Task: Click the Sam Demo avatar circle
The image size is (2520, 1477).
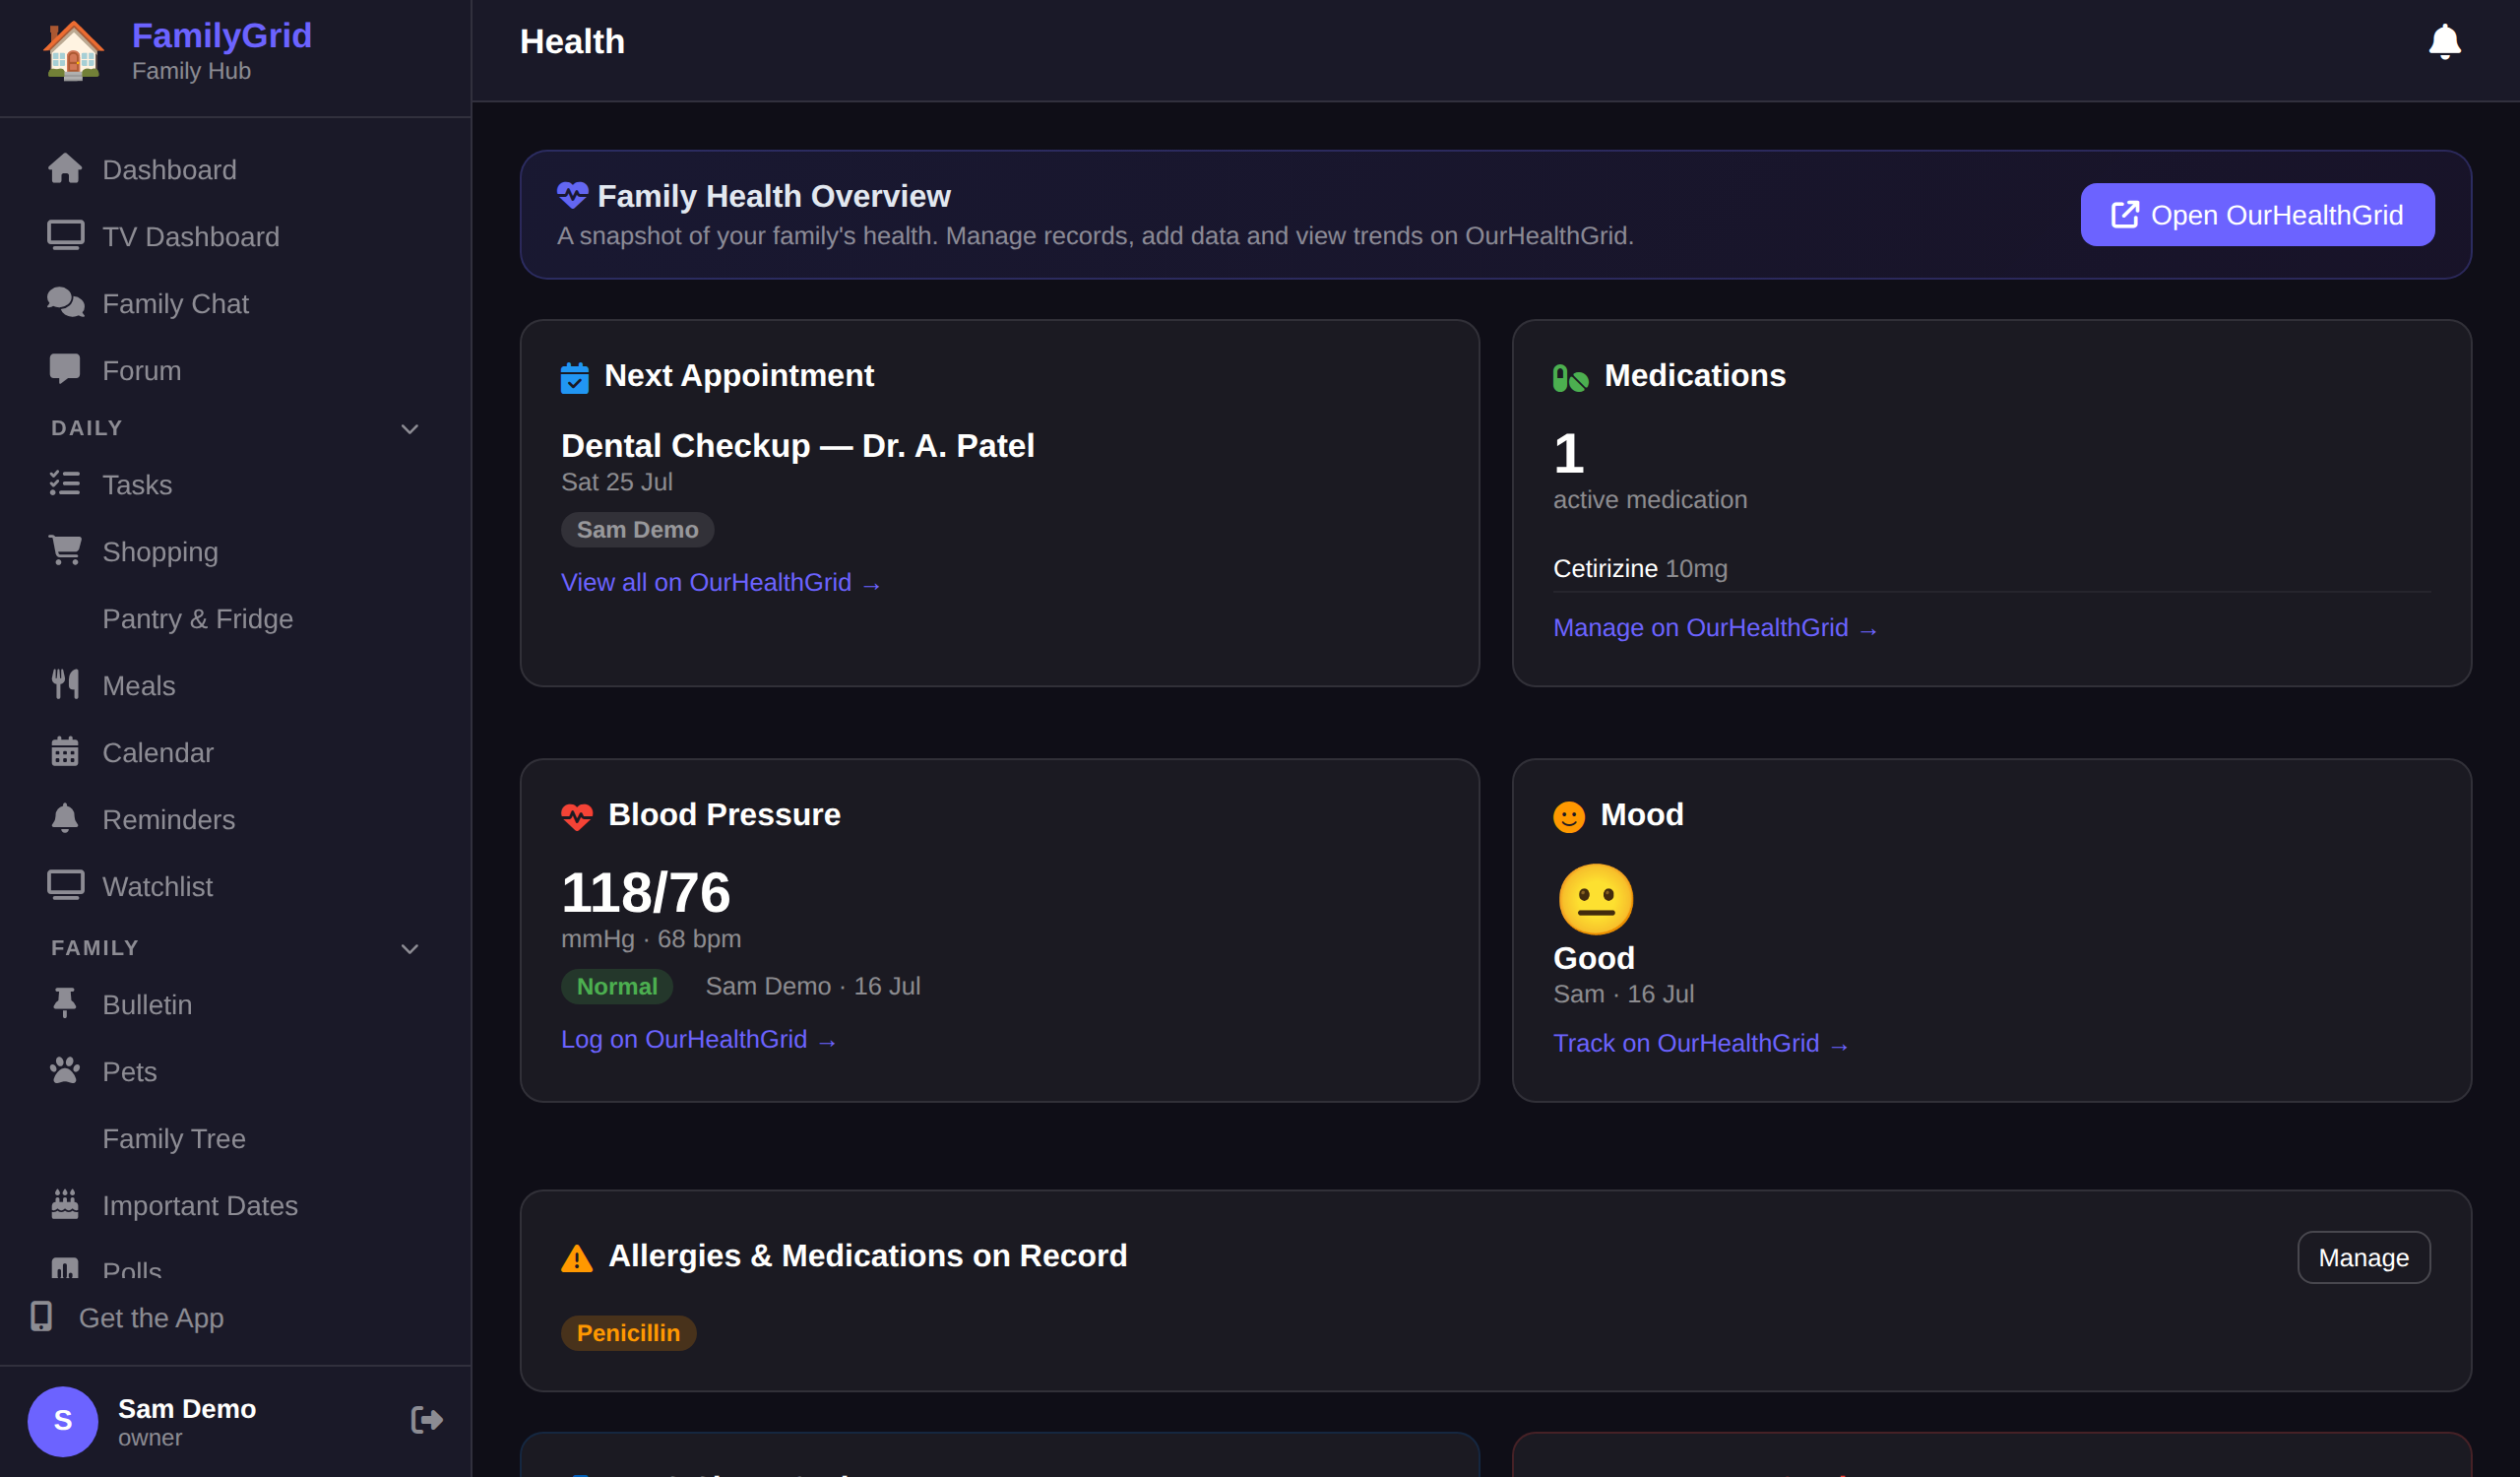Action: 63,1421
